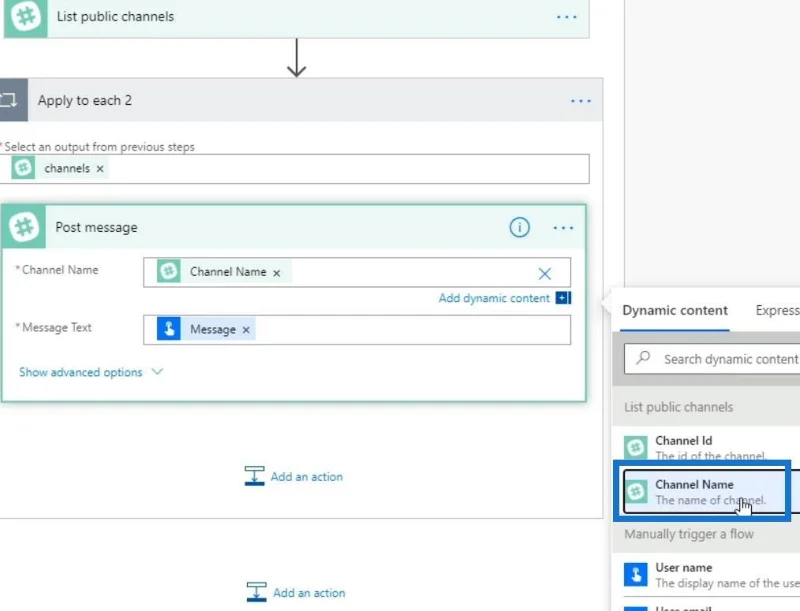Click the plus icon beside Add dynamic content
Viewport: 800px width, 611px height.
coord(563,298)
